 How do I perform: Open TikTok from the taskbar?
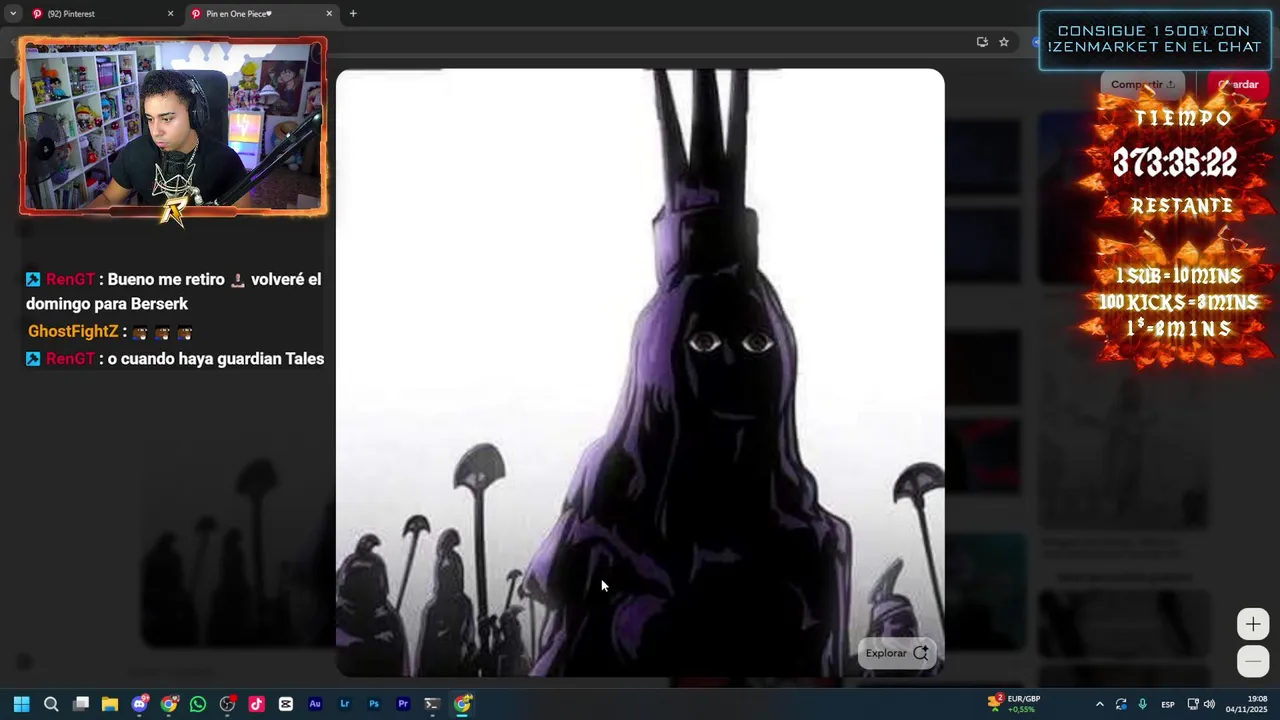pos(257,704)
